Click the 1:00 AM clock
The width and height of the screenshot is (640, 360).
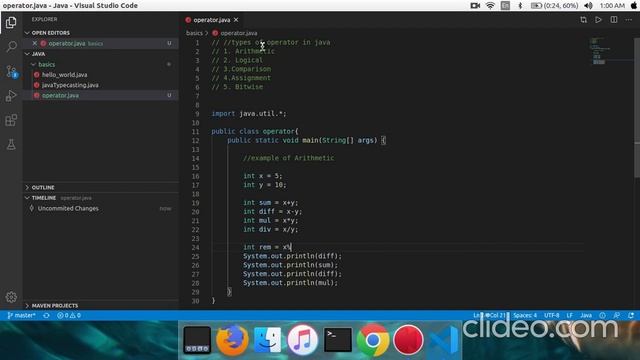612,6
